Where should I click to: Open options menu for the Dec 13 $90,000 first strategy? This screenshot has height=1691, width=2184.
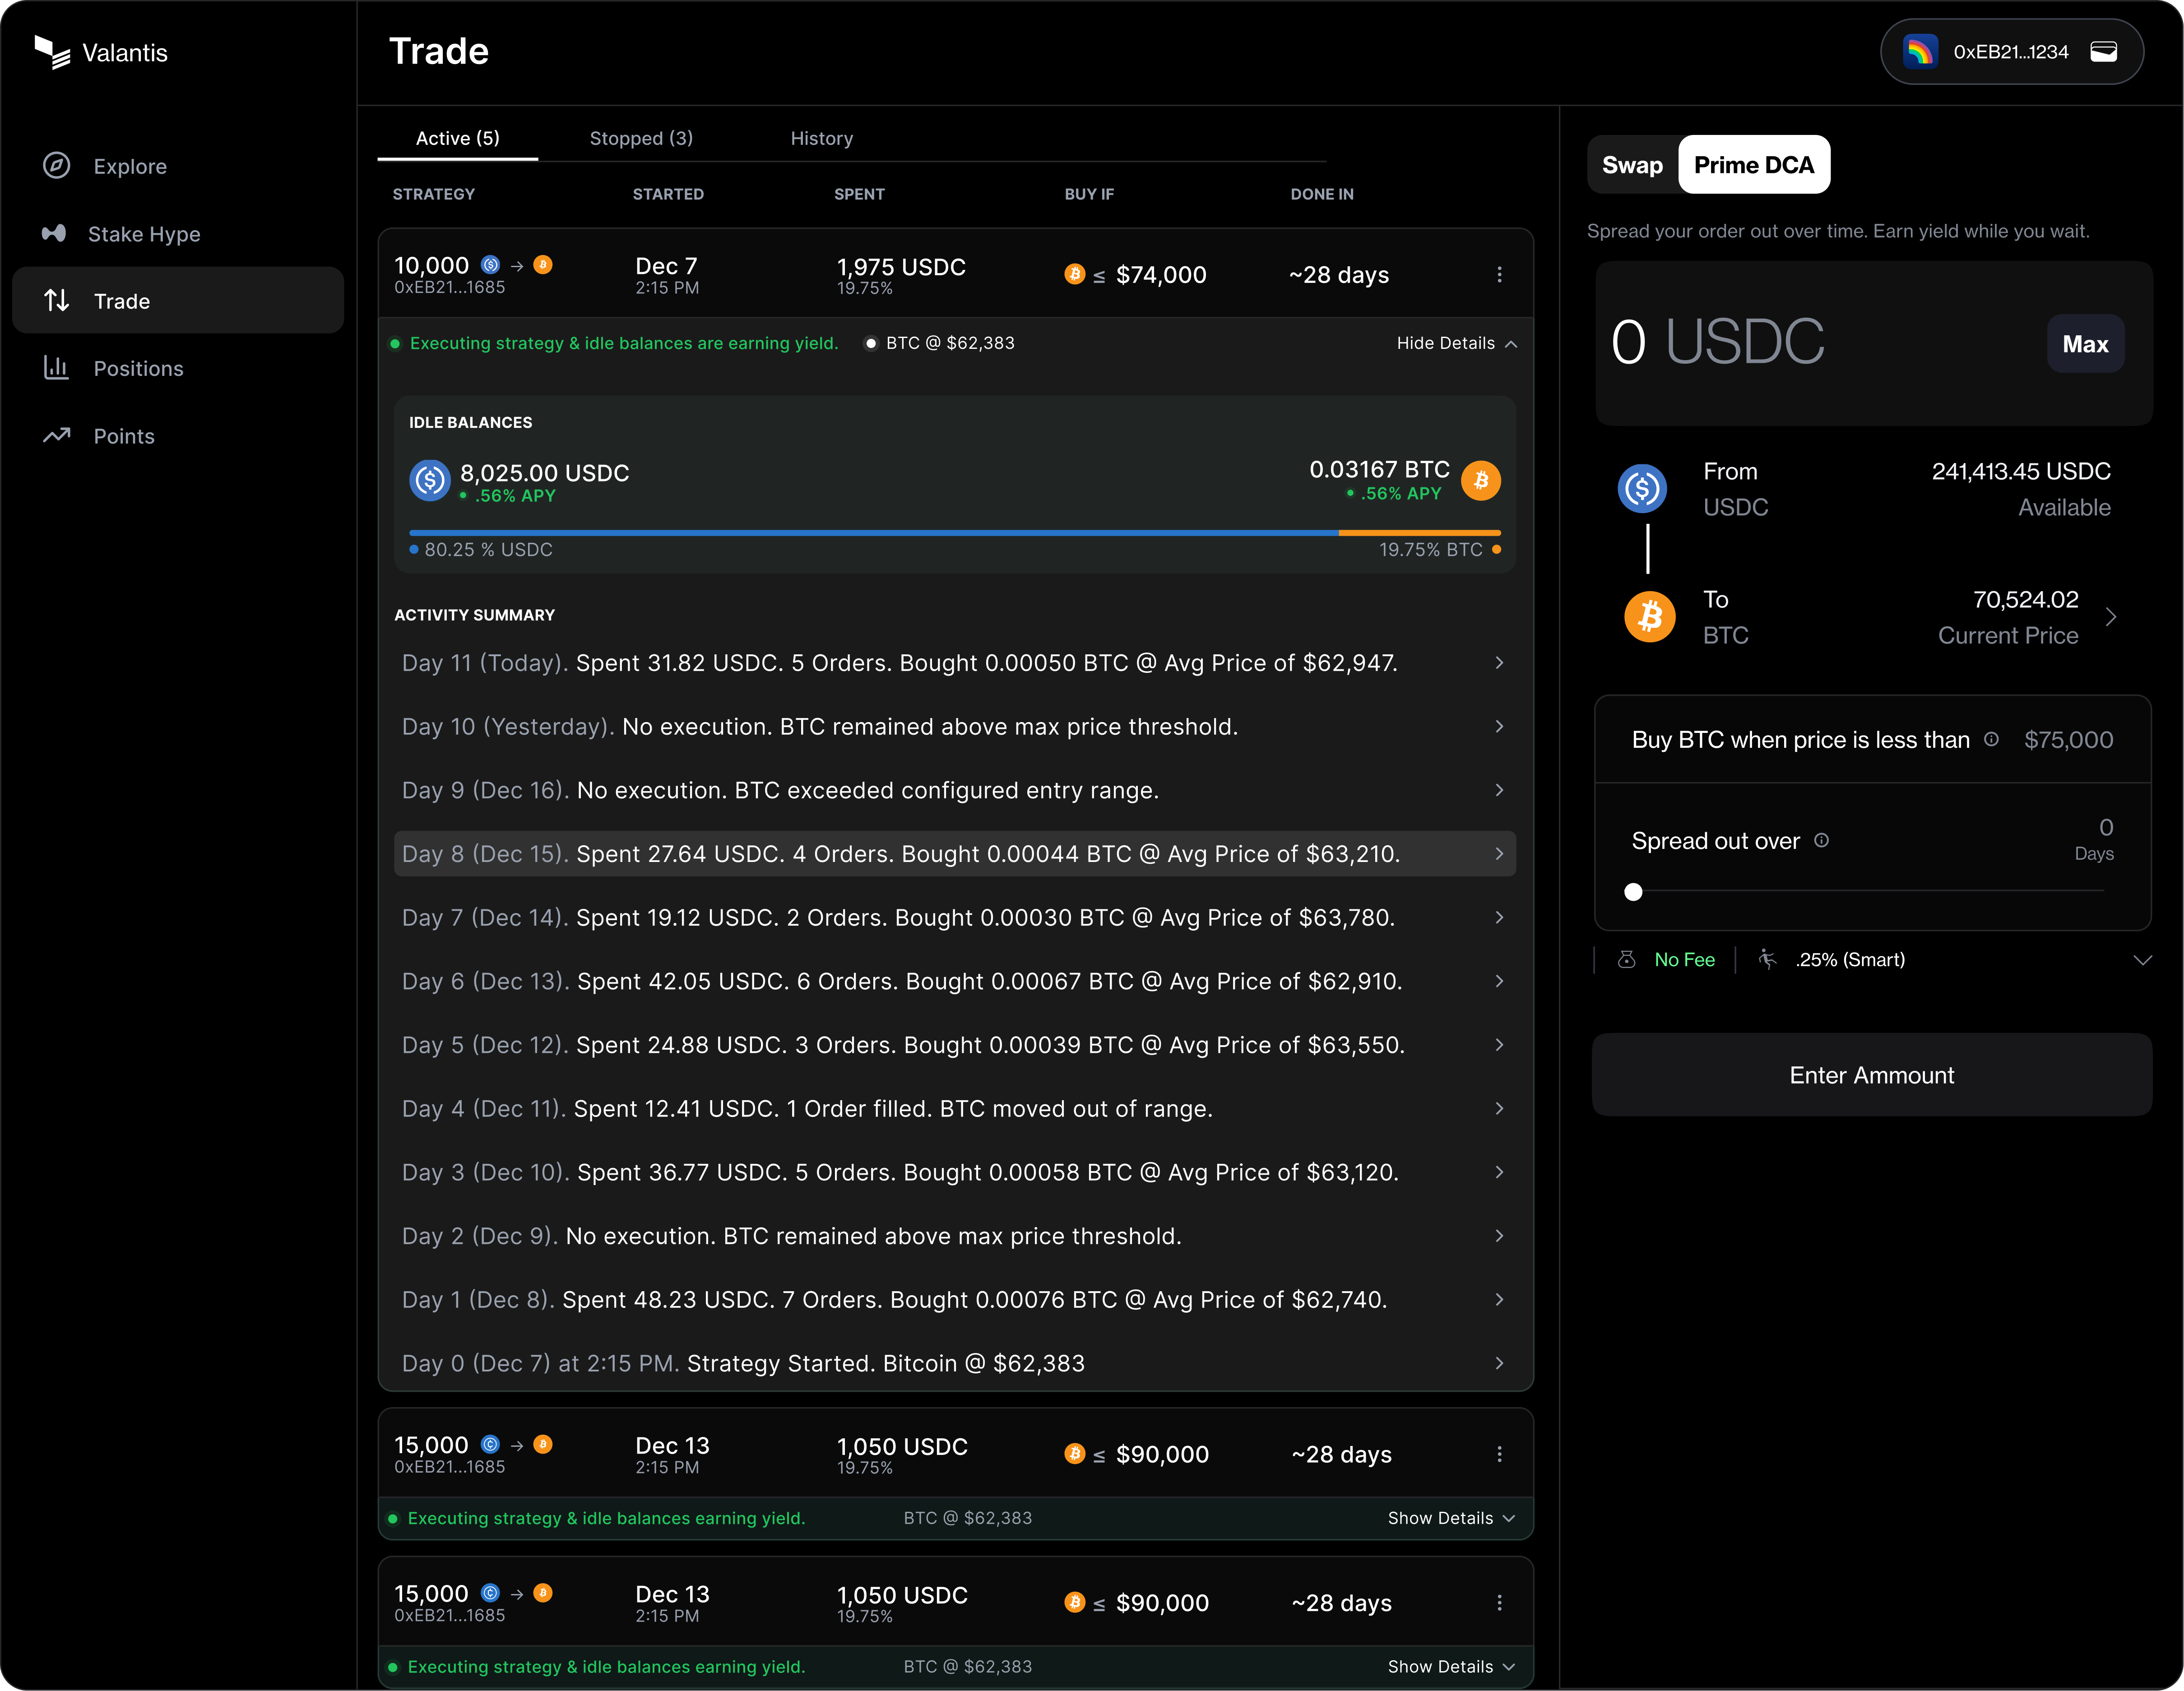(x=1499, y=1454)
